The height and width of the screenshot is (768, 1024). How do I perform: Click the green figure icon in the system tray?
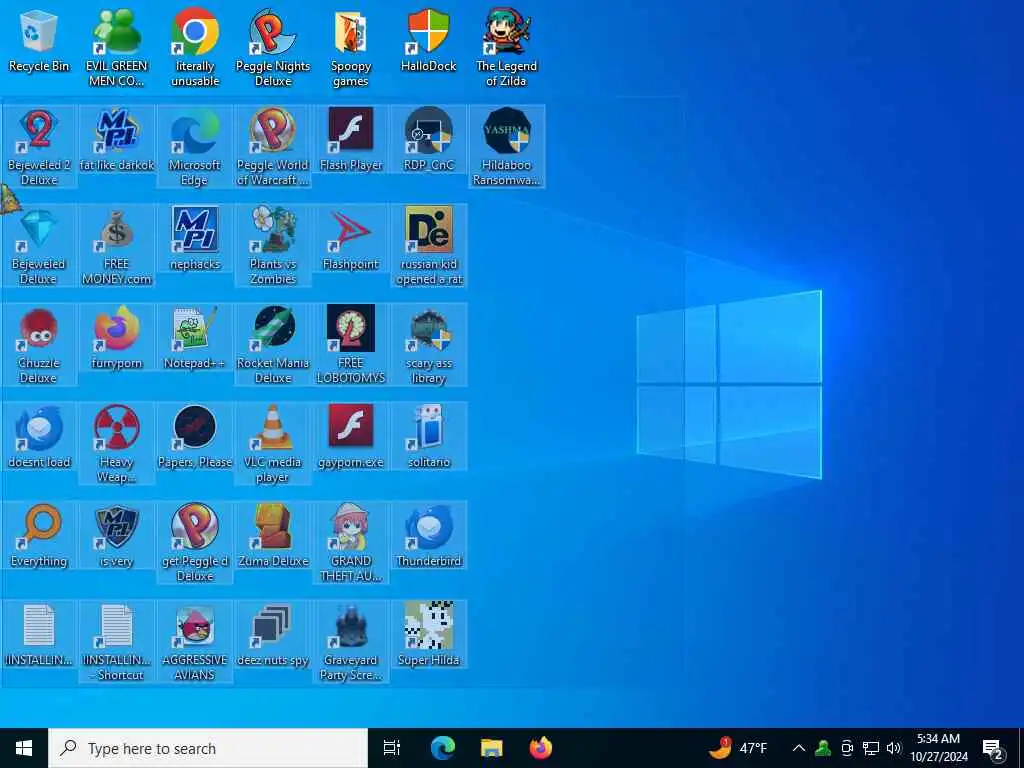(823, 748)
